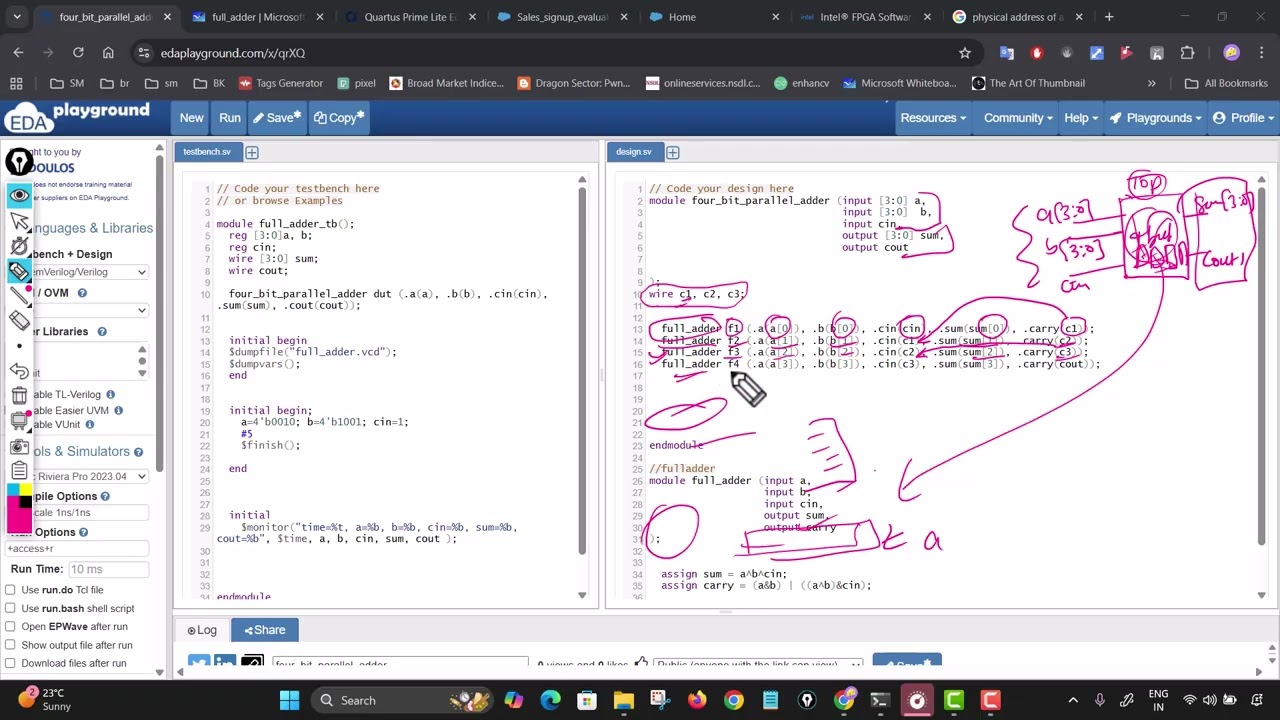Viewport: 1280px width, 720px height.
Task: Switch to the design.sv tab
Action: (x=633, y=152)
